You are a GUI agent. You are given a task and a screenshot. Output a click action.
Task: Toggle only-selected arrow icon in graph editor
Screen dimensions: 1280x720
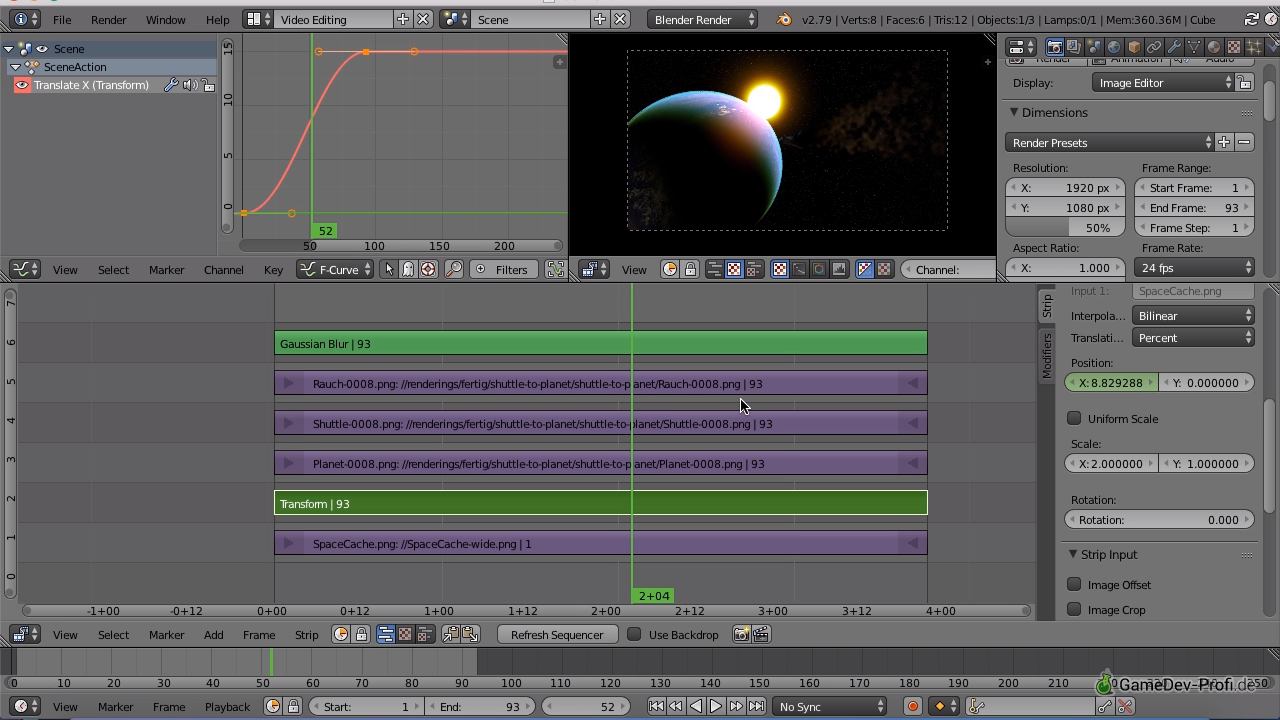point(389,269)
